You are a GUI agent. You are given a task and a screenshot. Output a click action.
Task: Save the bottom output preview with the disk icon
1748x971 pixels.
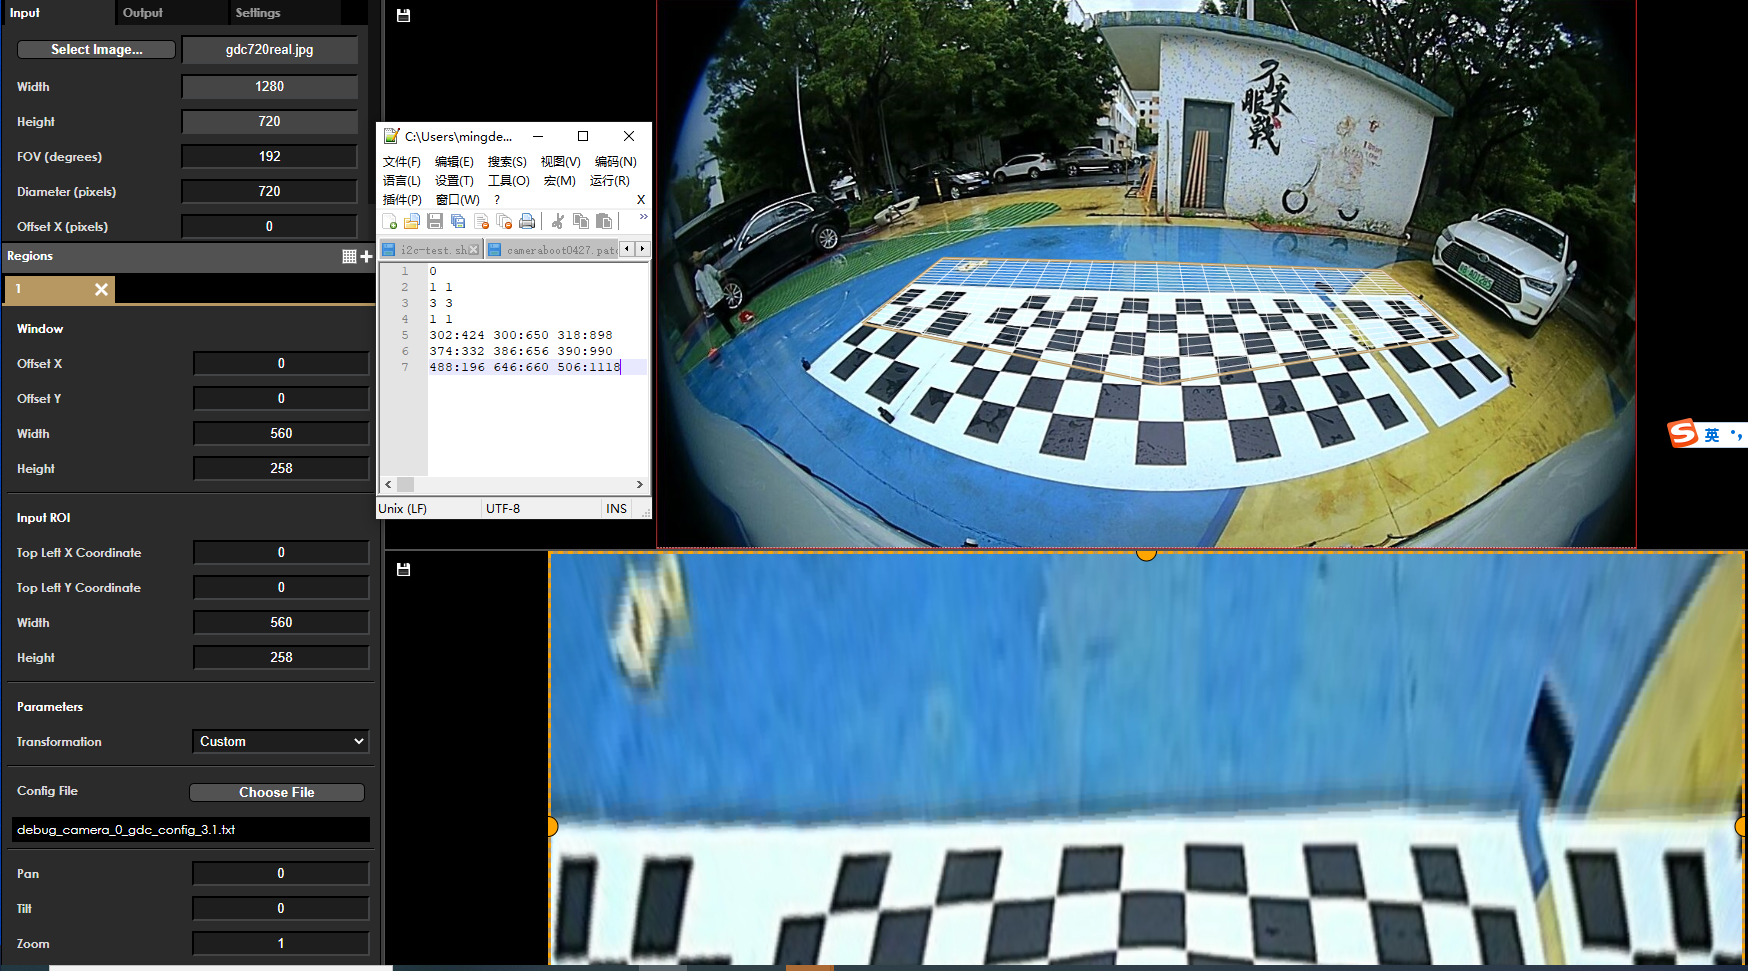[404, 570]
